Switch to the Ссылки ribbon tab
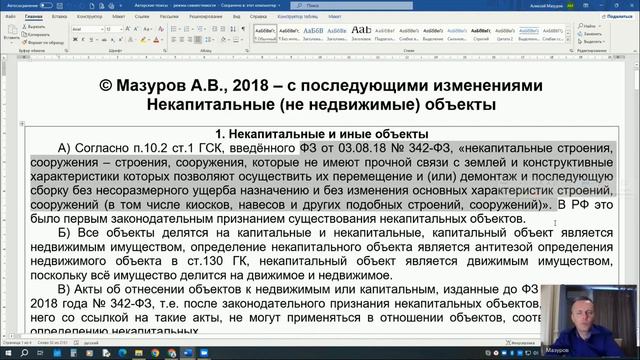The width and height of the screenshot is (640, 360). point(142,17)
